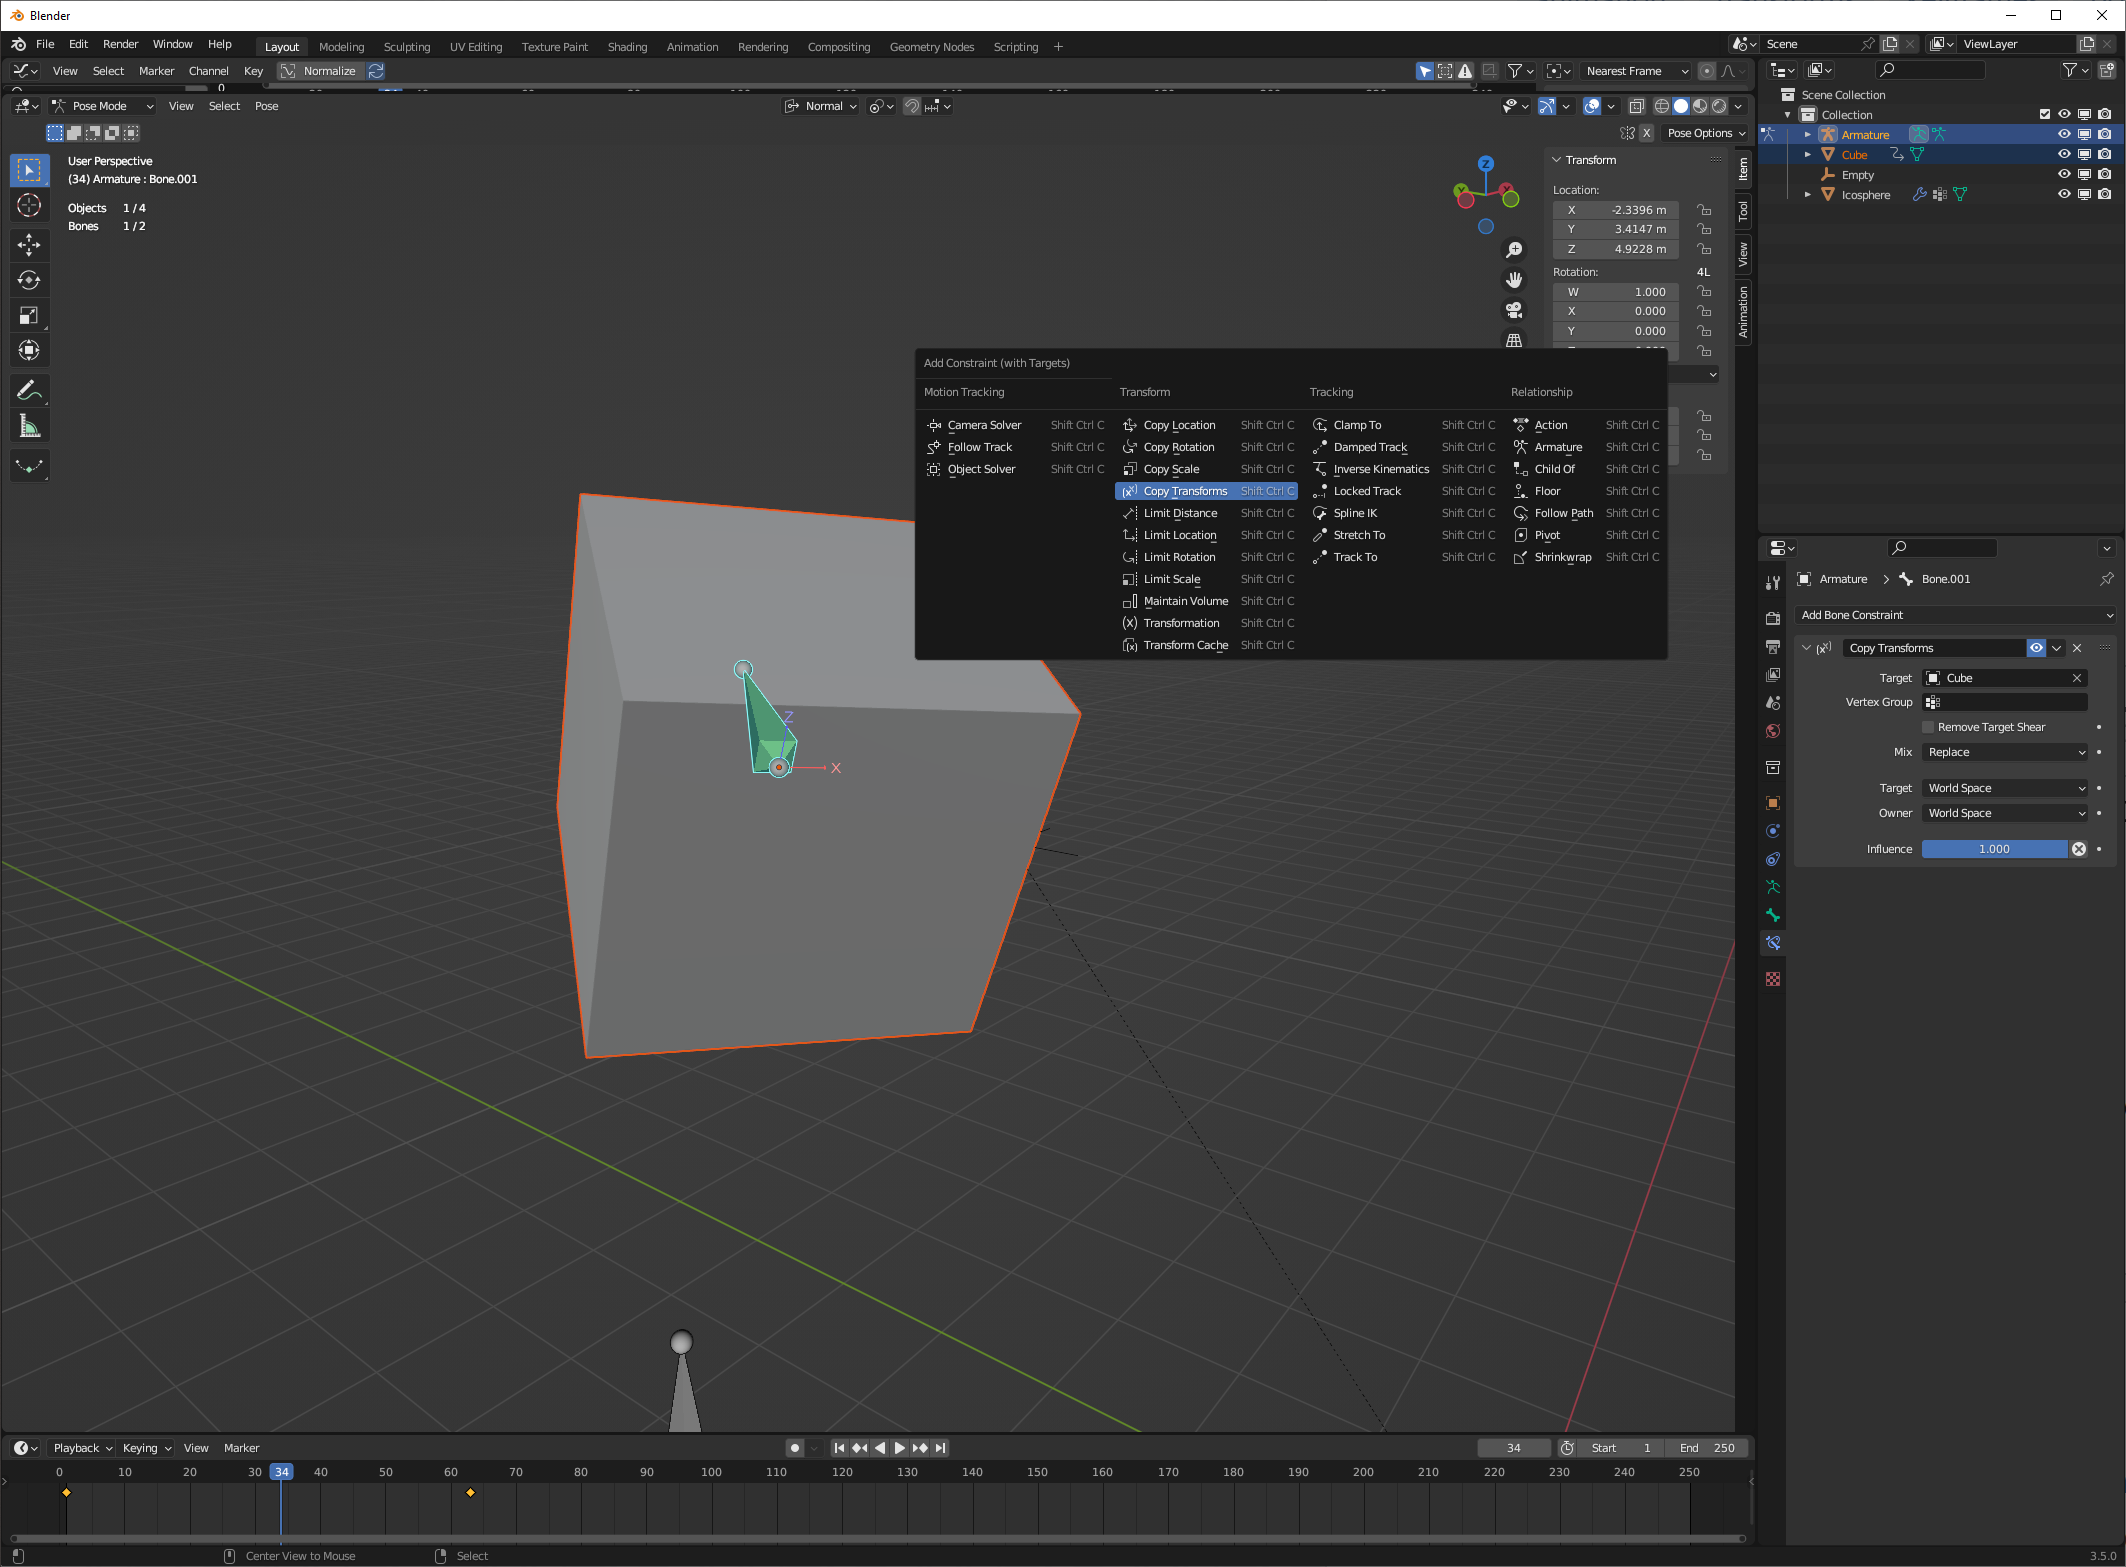The width and height of the screenshot is (2126, 1567).
Task: Jump to the timeline start frame
Action: [x=839, y=1448]
